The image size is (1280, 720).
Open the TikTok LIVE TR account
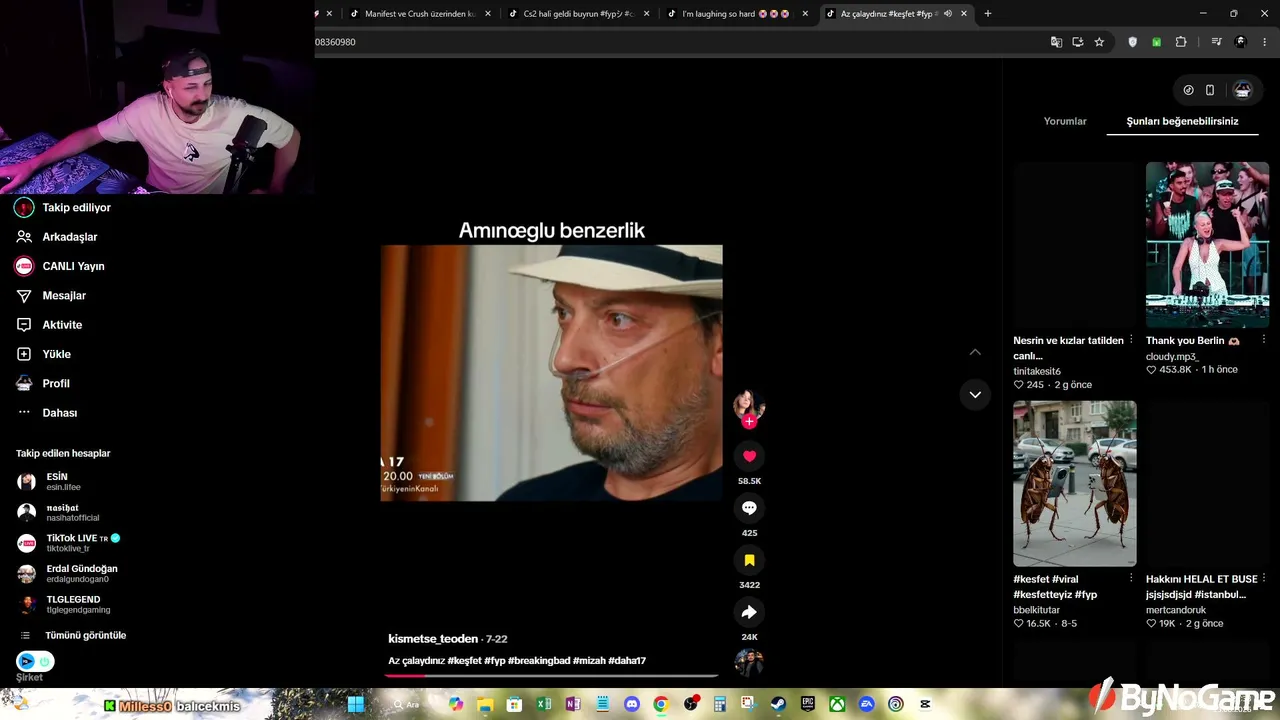click(69, 543)
